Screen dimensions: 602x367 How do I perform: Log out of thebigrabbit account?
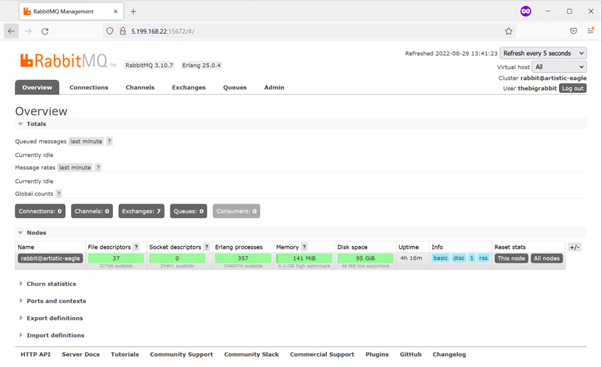[x=572, y=88]
